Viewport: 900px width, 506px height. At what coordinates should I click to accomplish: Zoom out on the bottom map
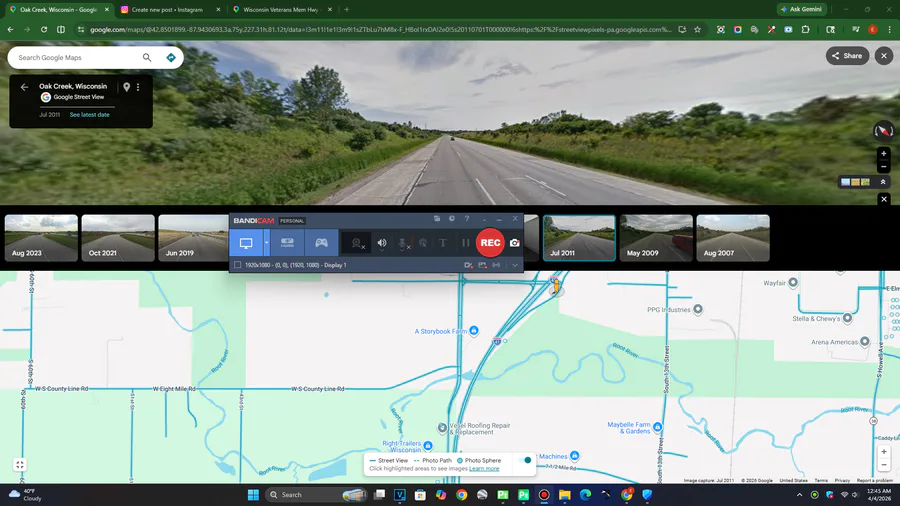(x=884, y=465)
